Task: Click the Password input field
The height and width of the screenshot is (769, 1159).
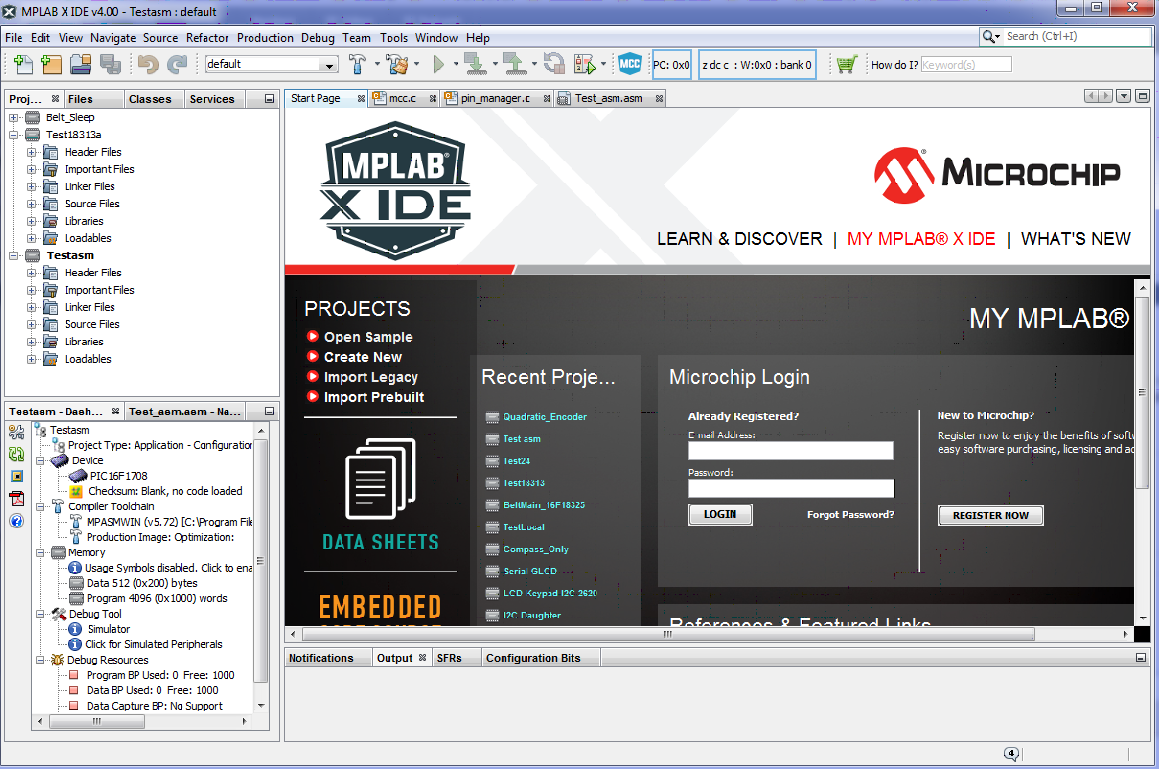Action: pyautogui.click(x=790, y=488)
